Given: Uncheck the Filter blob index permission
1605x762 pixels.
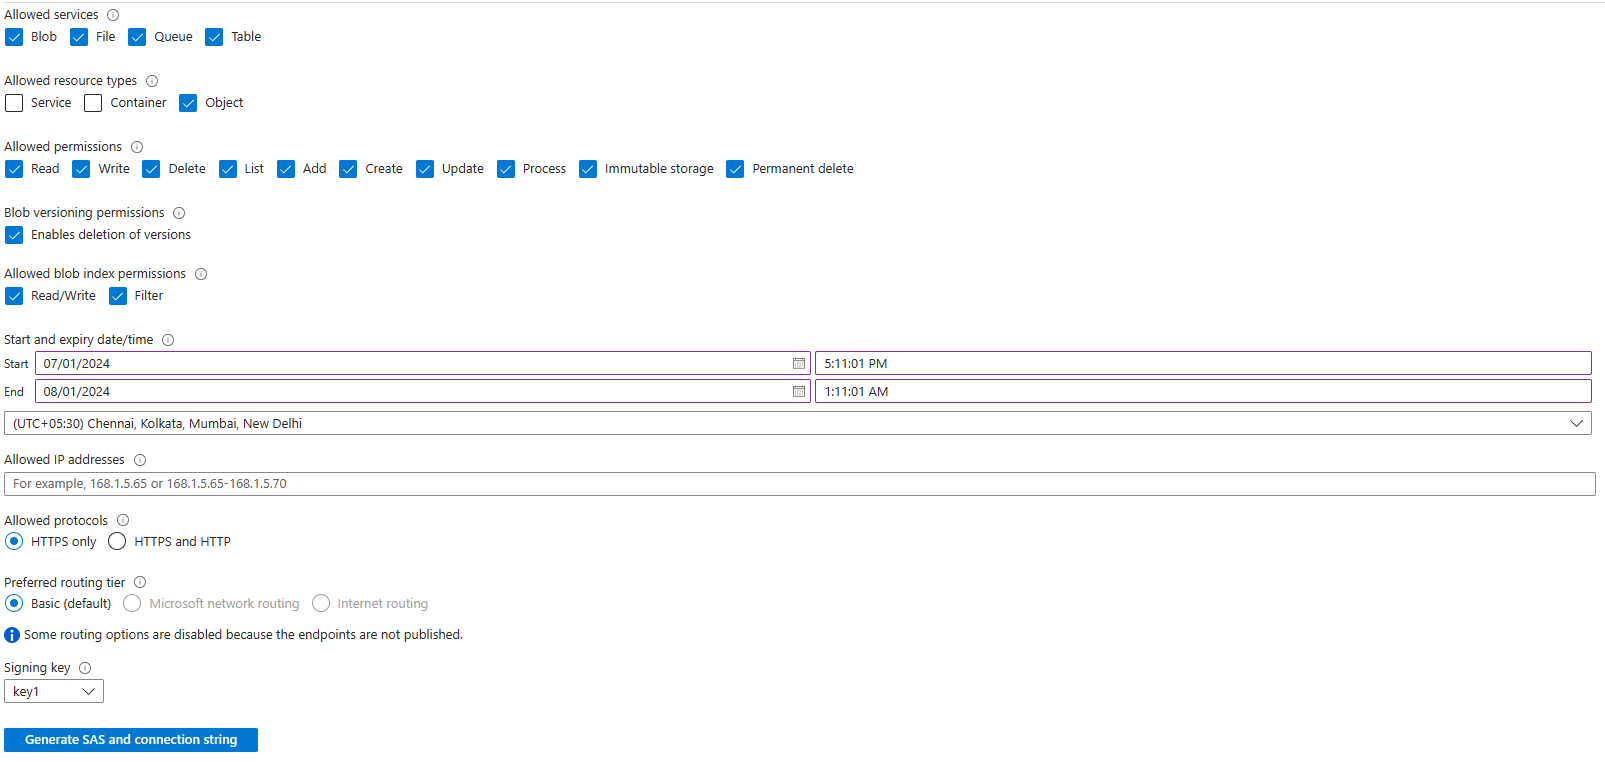Looking at the screenshot, I should tap(118, 296).
